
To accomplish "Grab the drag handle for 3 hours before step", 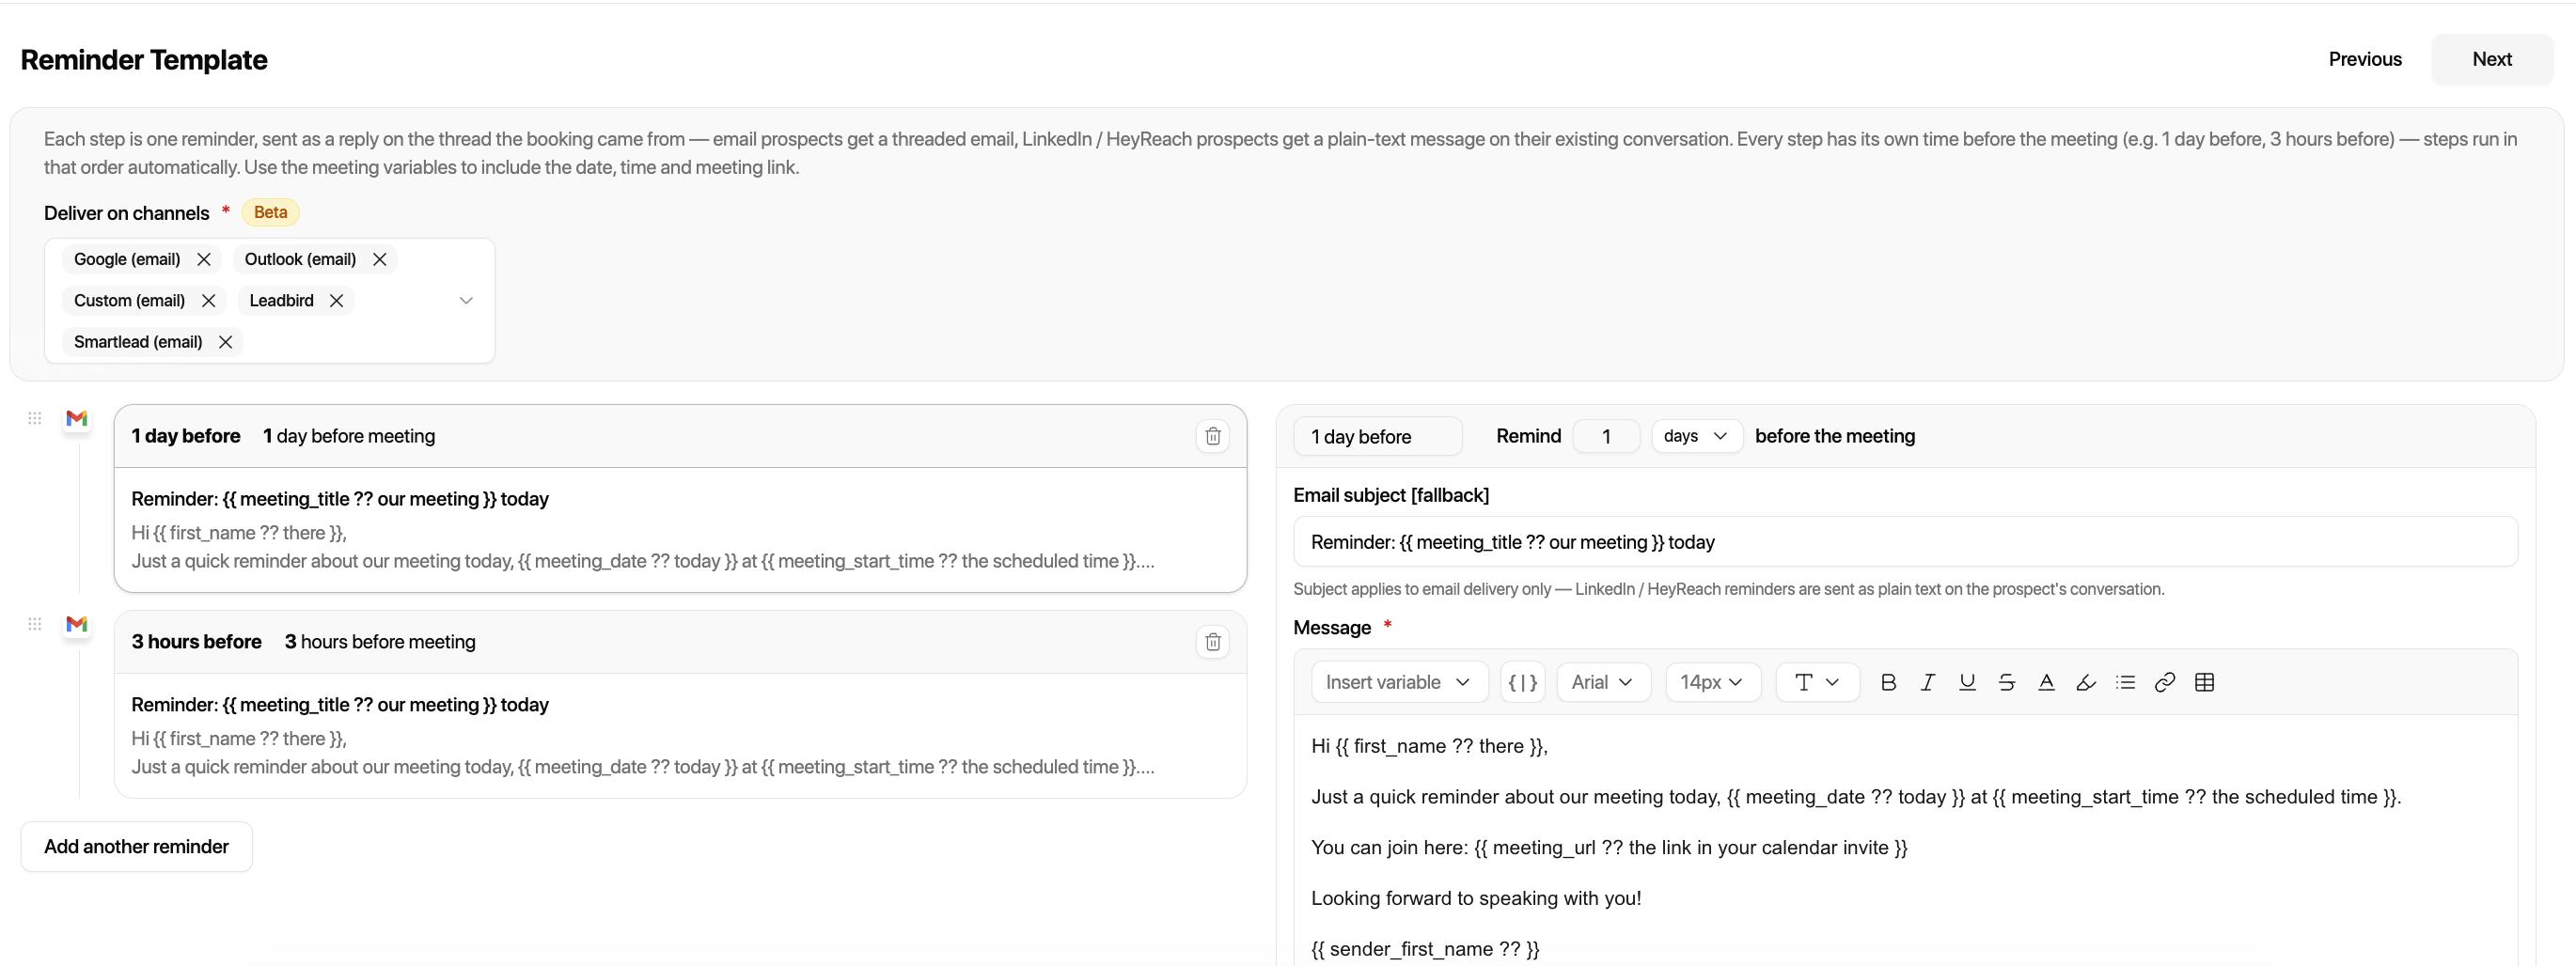I will tap(35, 624).
